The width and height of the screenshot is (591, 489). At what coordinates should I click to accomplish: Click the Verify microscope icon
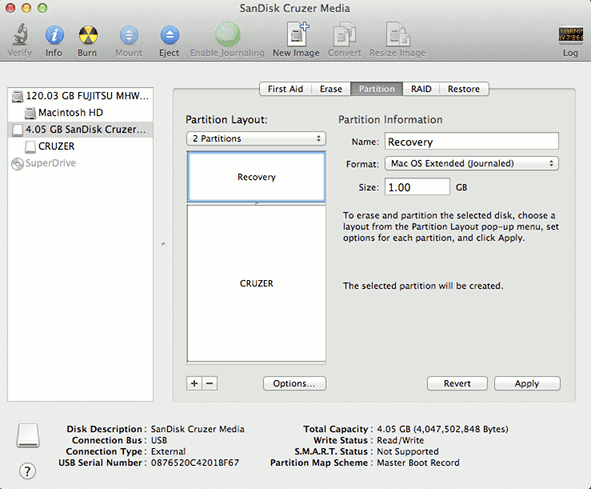point(20,34)
